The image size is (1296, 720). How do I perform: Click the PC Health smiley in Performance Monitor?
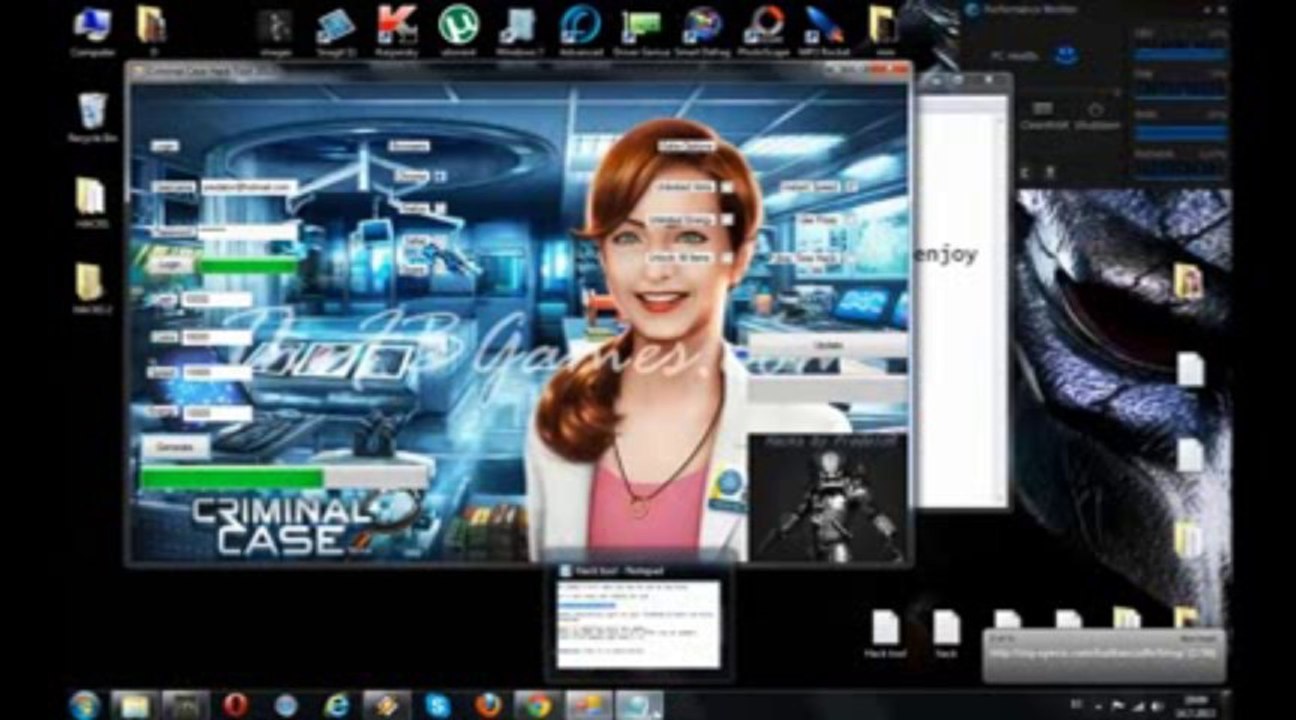click(1064, 57)
